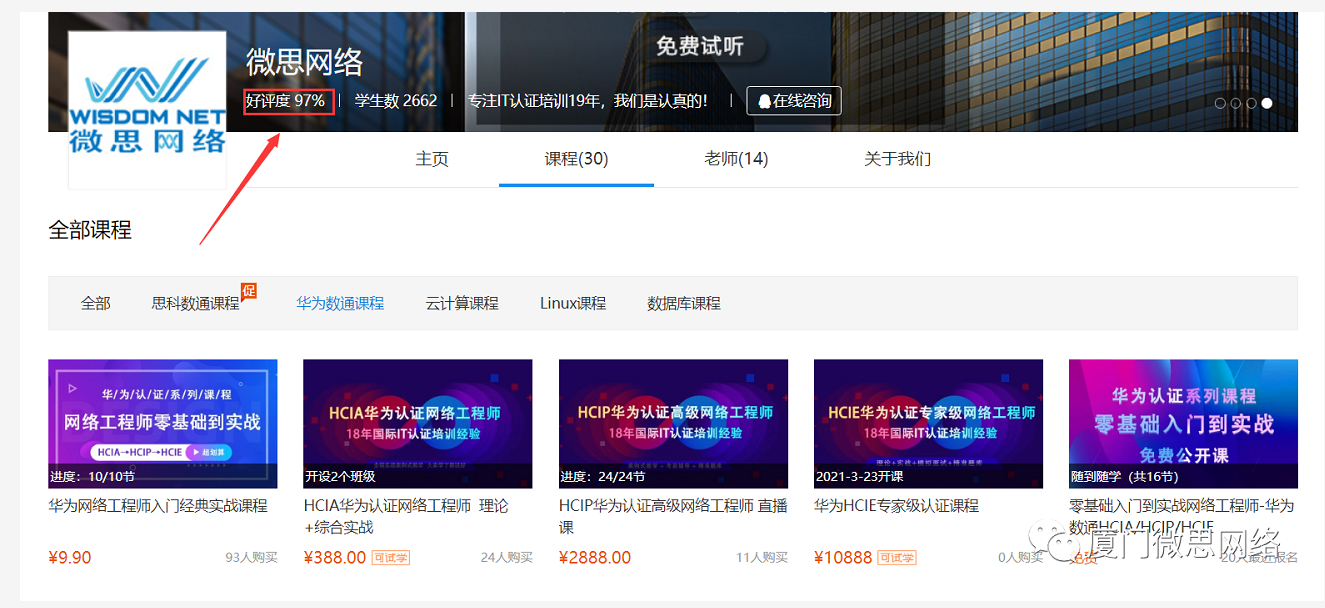1325x608 pixels.
Task: Click the 进度：24/24节 label
Action: 602,477
